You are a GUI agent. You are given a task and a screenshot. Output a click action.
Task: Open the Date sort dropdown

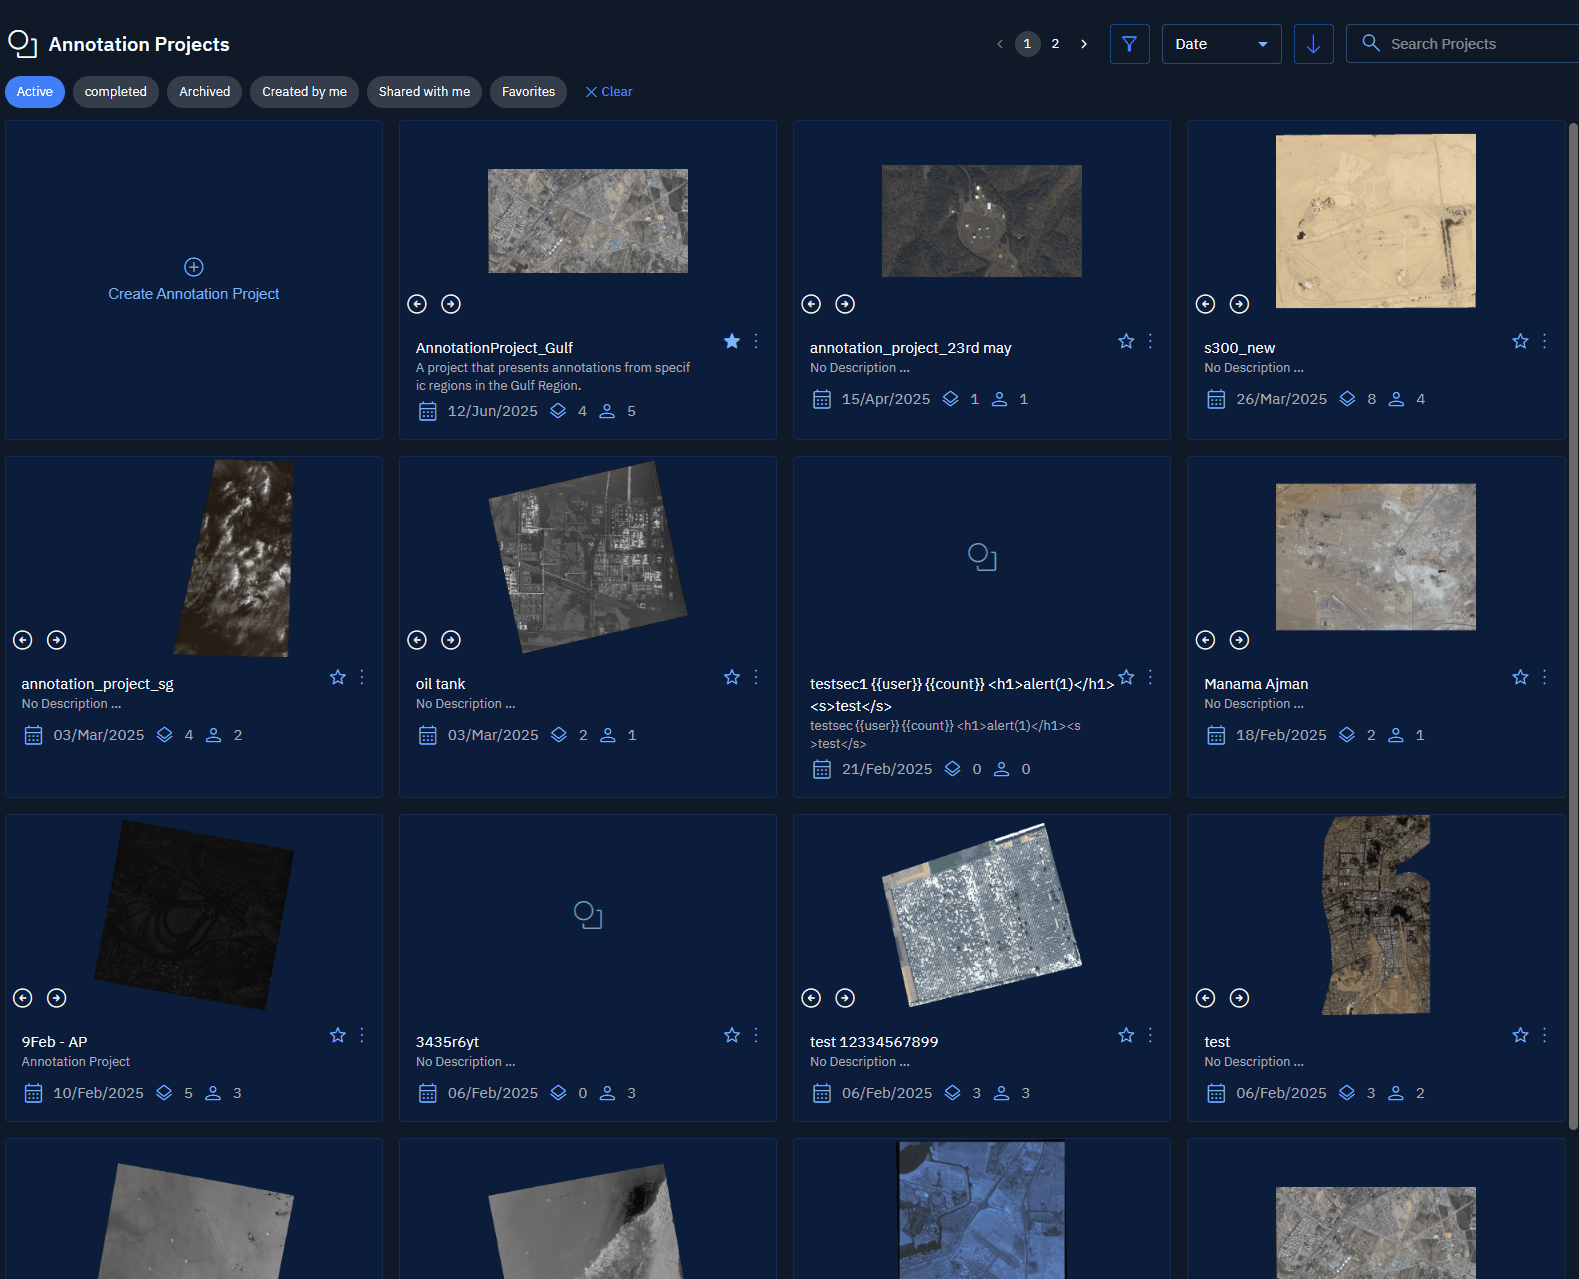(x=1221, y=44)
